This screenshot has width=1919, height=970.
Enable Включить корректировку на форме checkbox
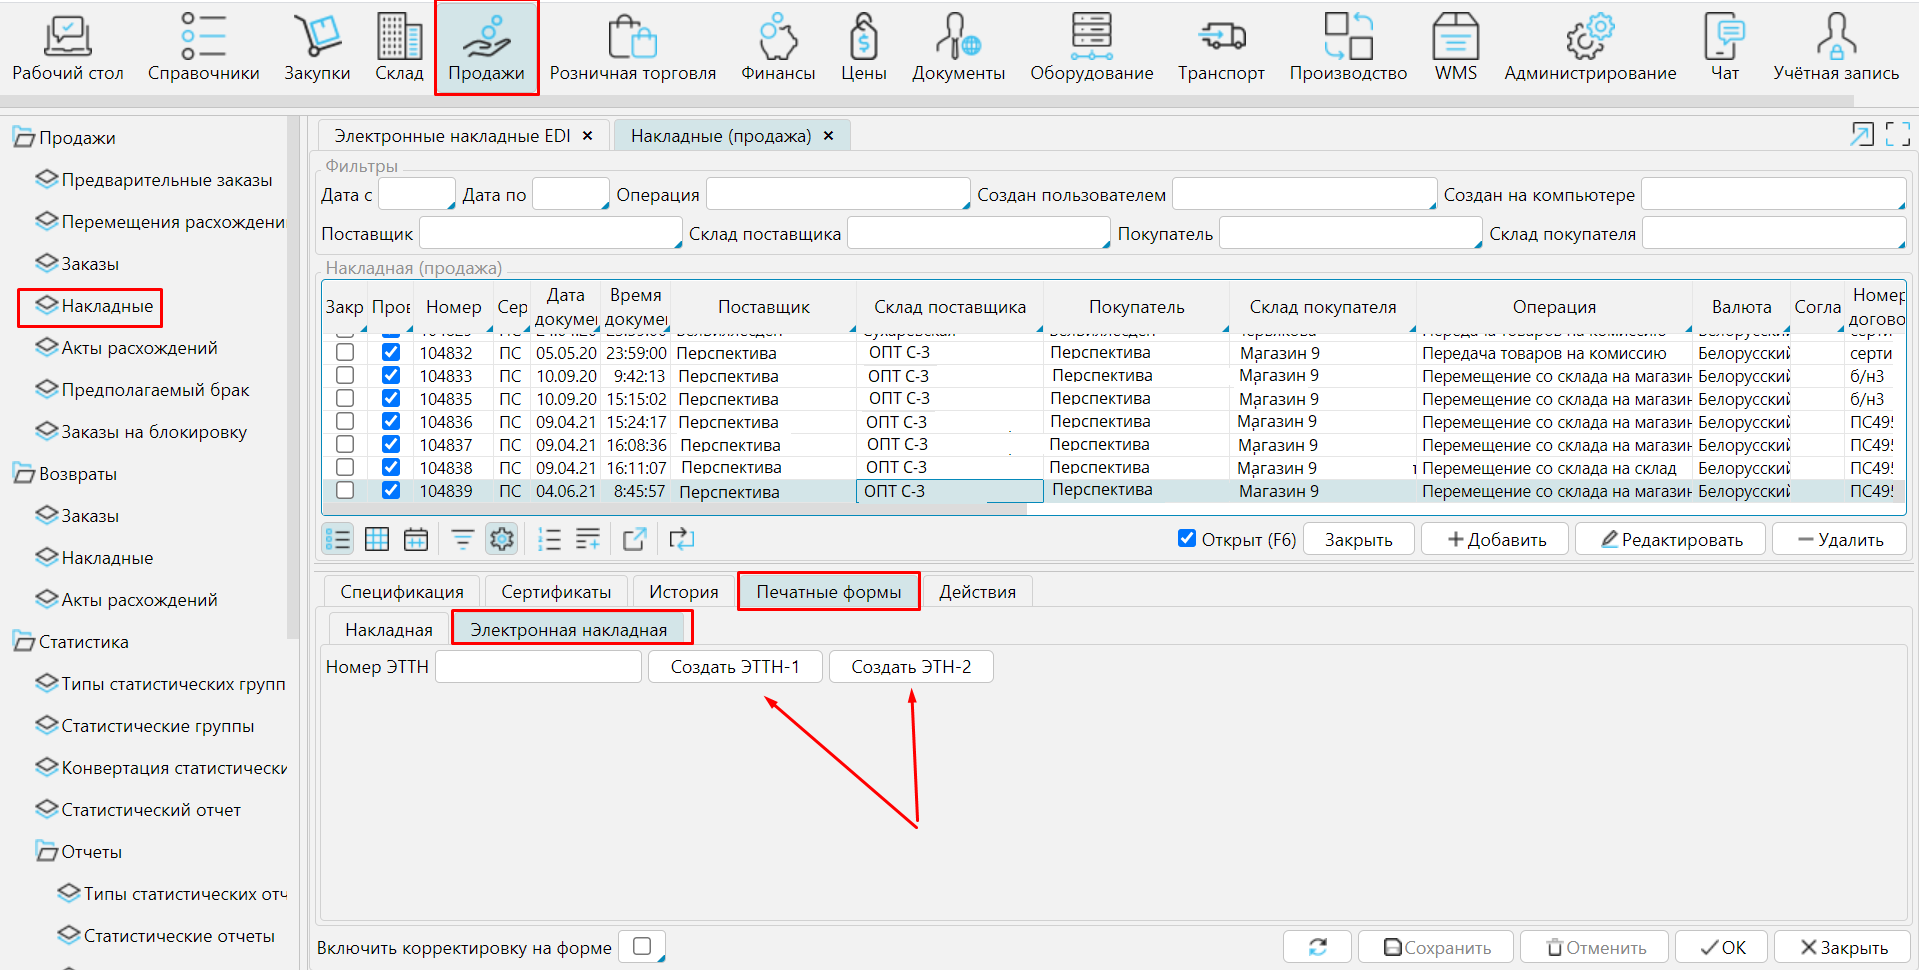tap(642, 946)
